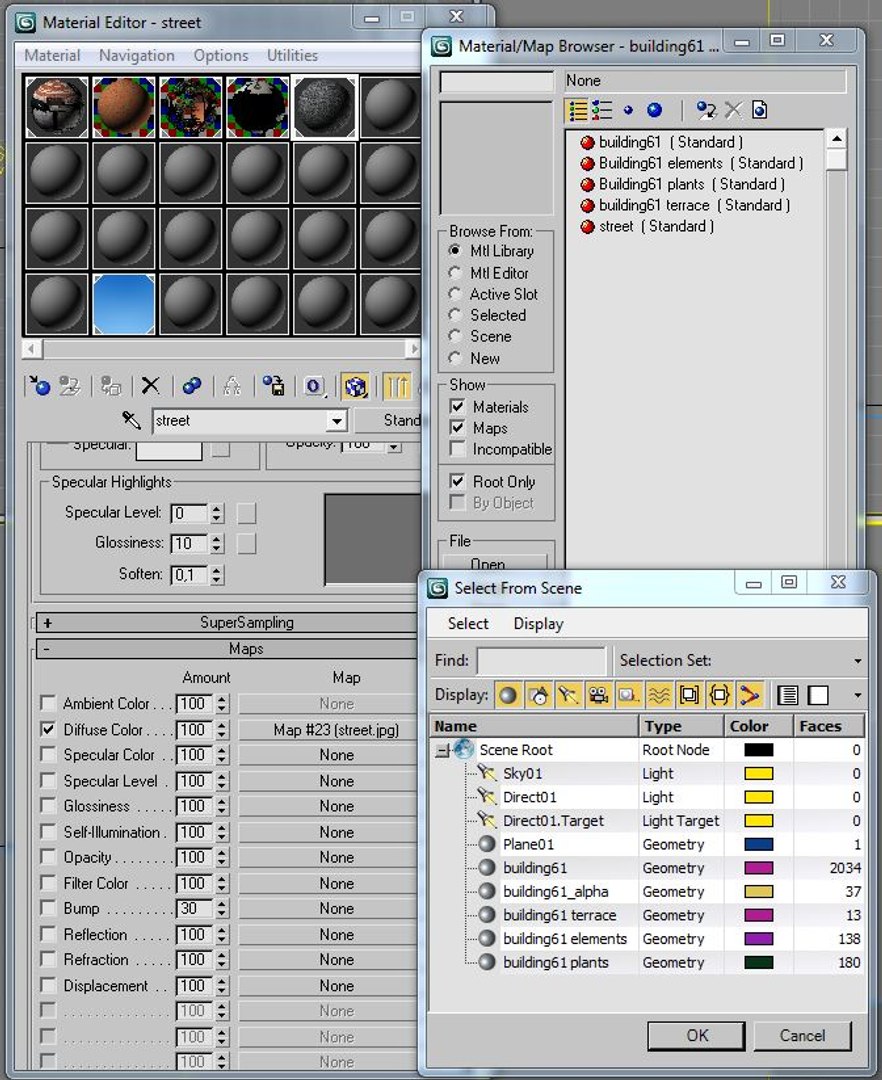Toggle Display Lights filter icon
882x1080 pixels.
pyautogui.click(x=568, y=696)
